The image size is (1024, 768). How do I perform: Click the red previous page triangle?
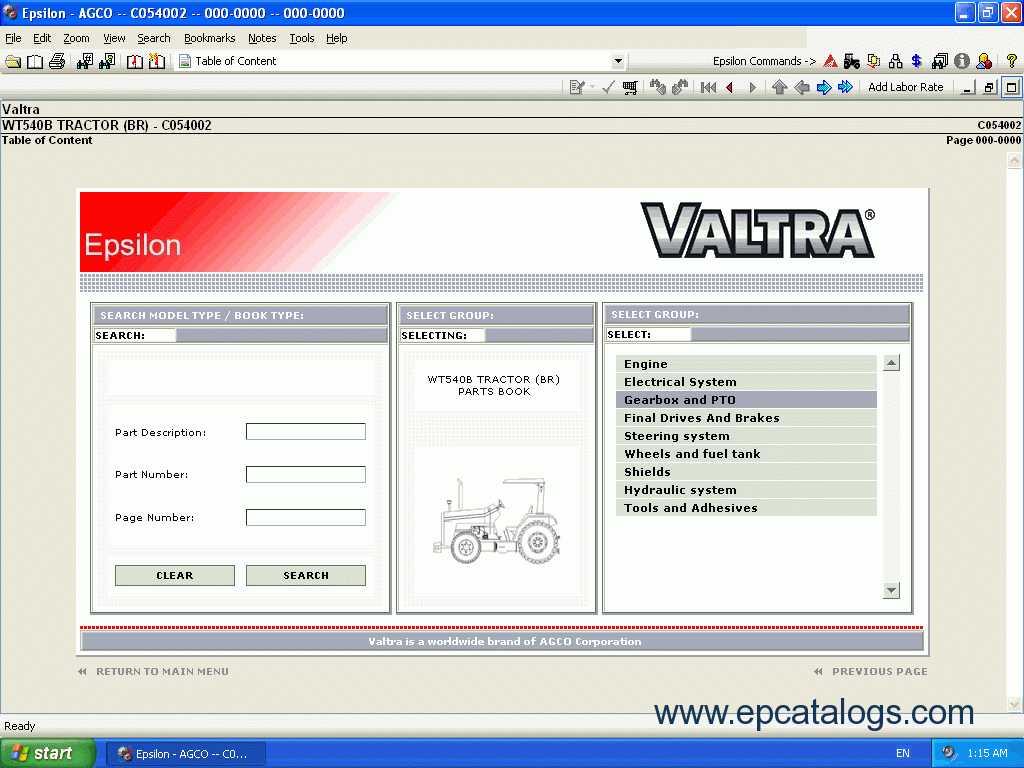click(x=730, y=87)
